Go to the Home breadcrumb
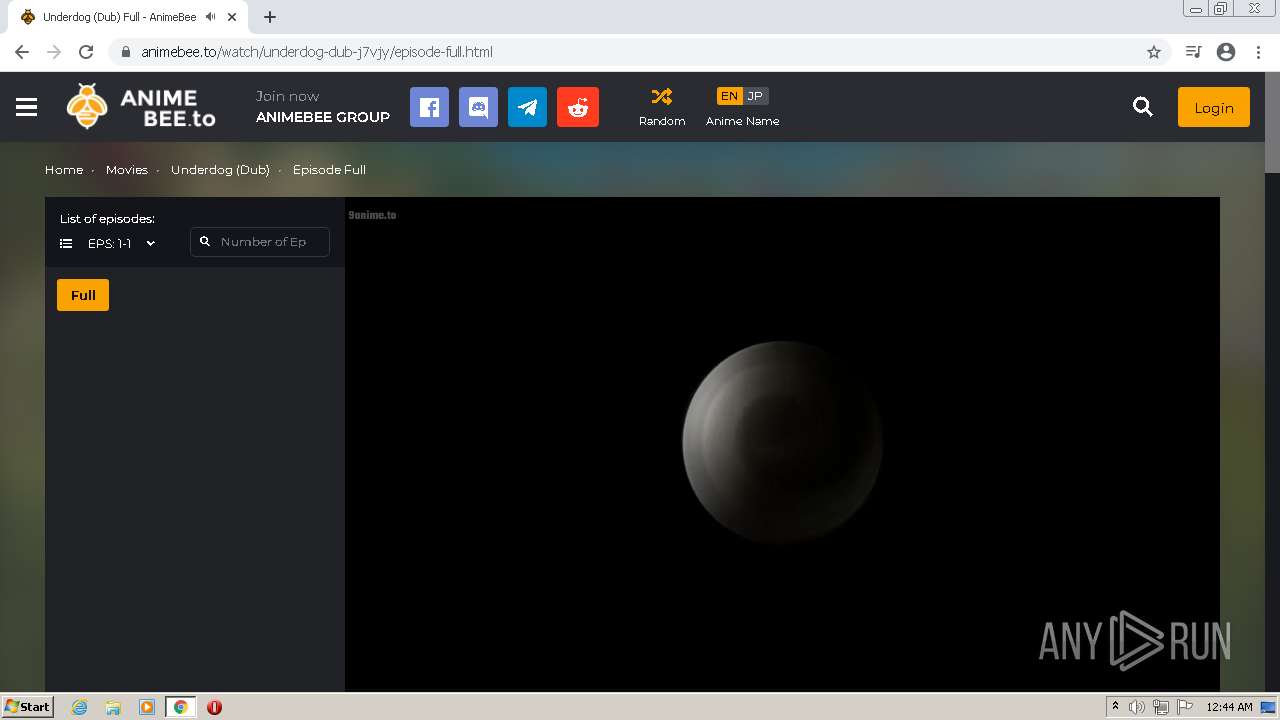The height and width of the screenshot is (720, 1280). point(64,170)
